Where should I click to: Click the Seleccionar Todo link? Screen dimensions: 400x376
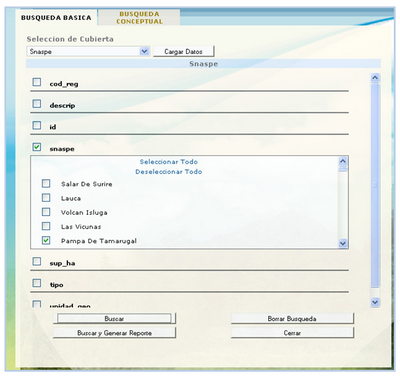pyautogui.click(x=169, y=162)
